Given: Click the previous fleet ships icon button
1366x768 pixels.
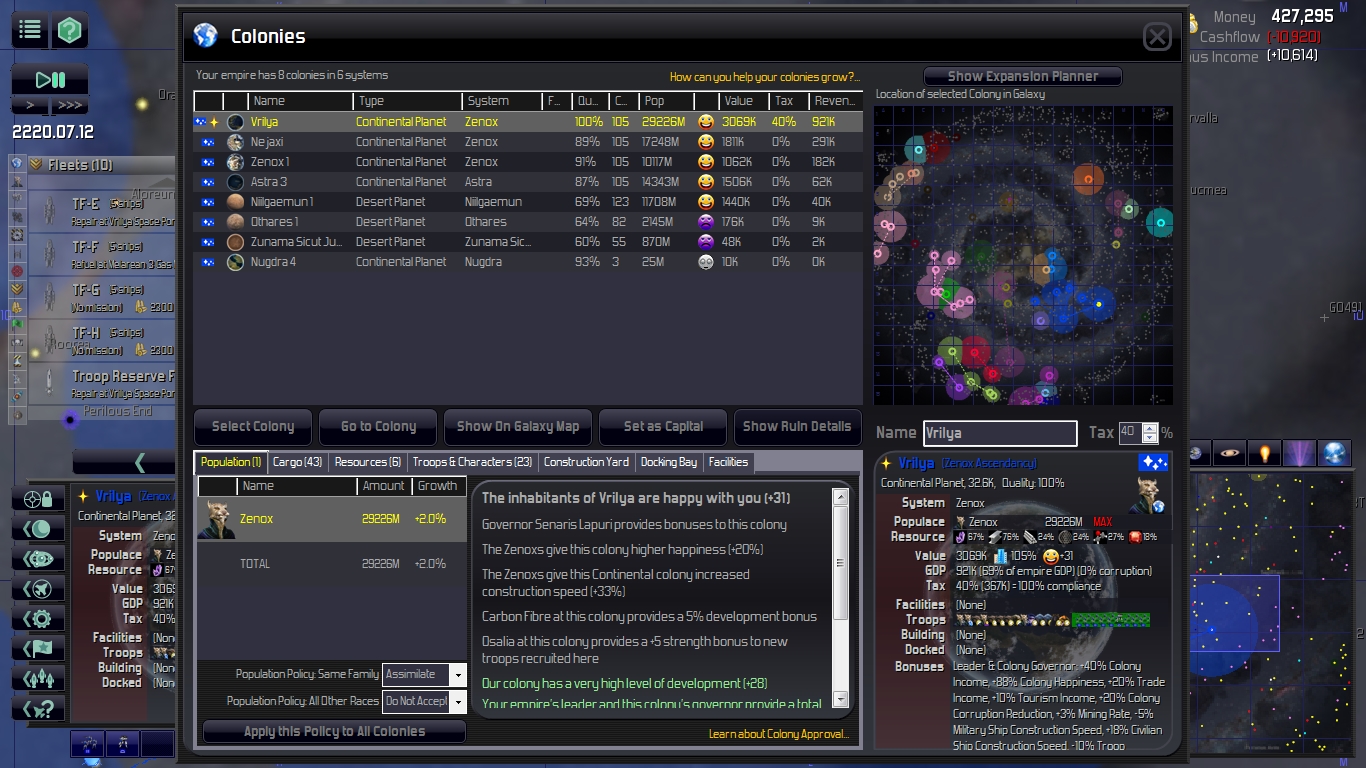Looking at the screenshot, I should tap(39, 678).
